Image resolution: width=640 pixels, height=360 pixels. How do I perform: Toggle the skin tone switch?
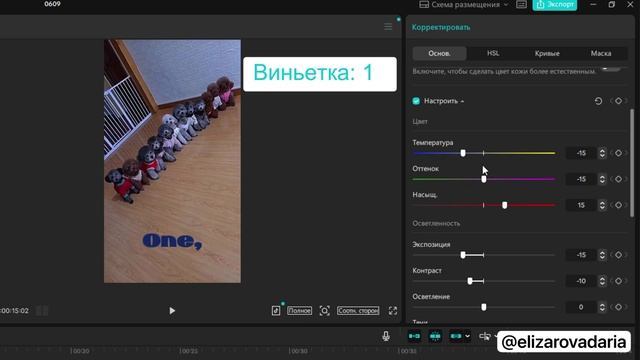pos(611,68)
